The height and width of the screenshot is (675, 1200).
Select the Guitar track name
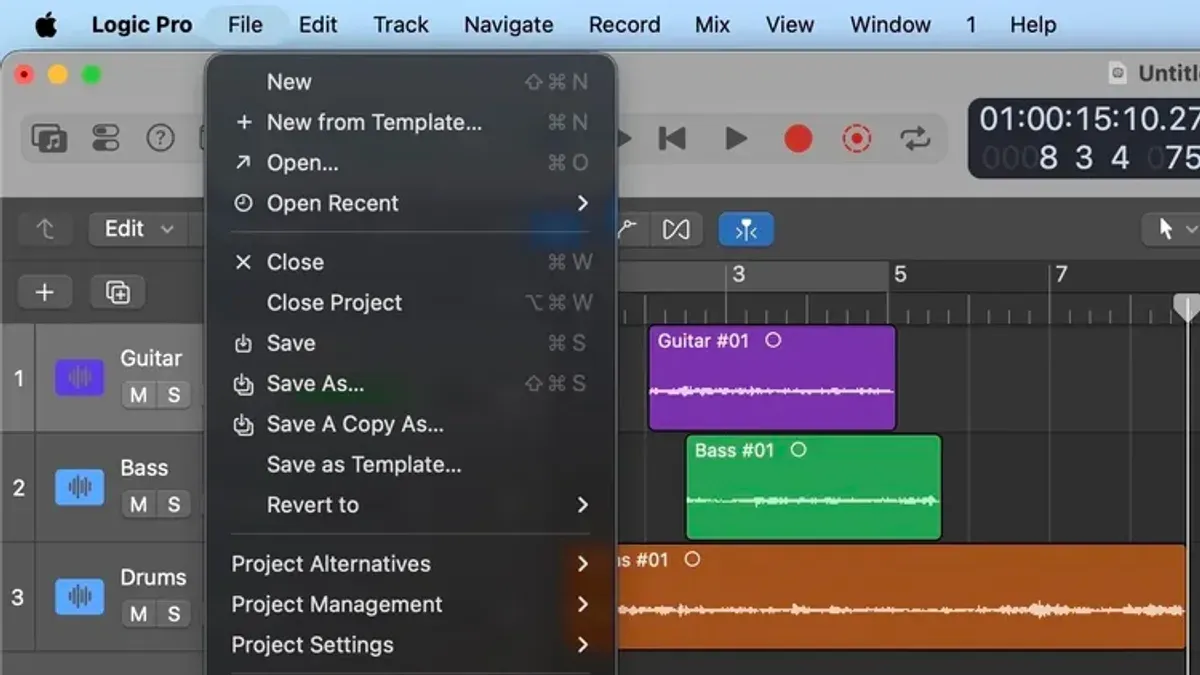[151, 358]
